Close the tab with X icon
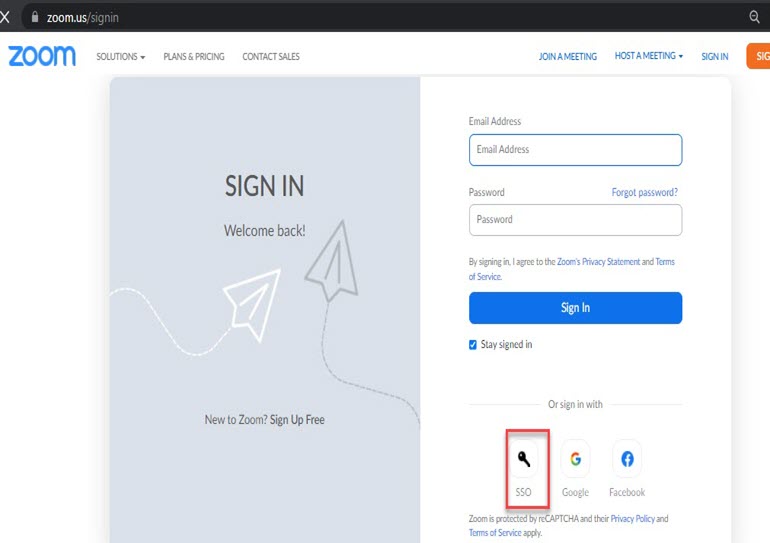 6,17
